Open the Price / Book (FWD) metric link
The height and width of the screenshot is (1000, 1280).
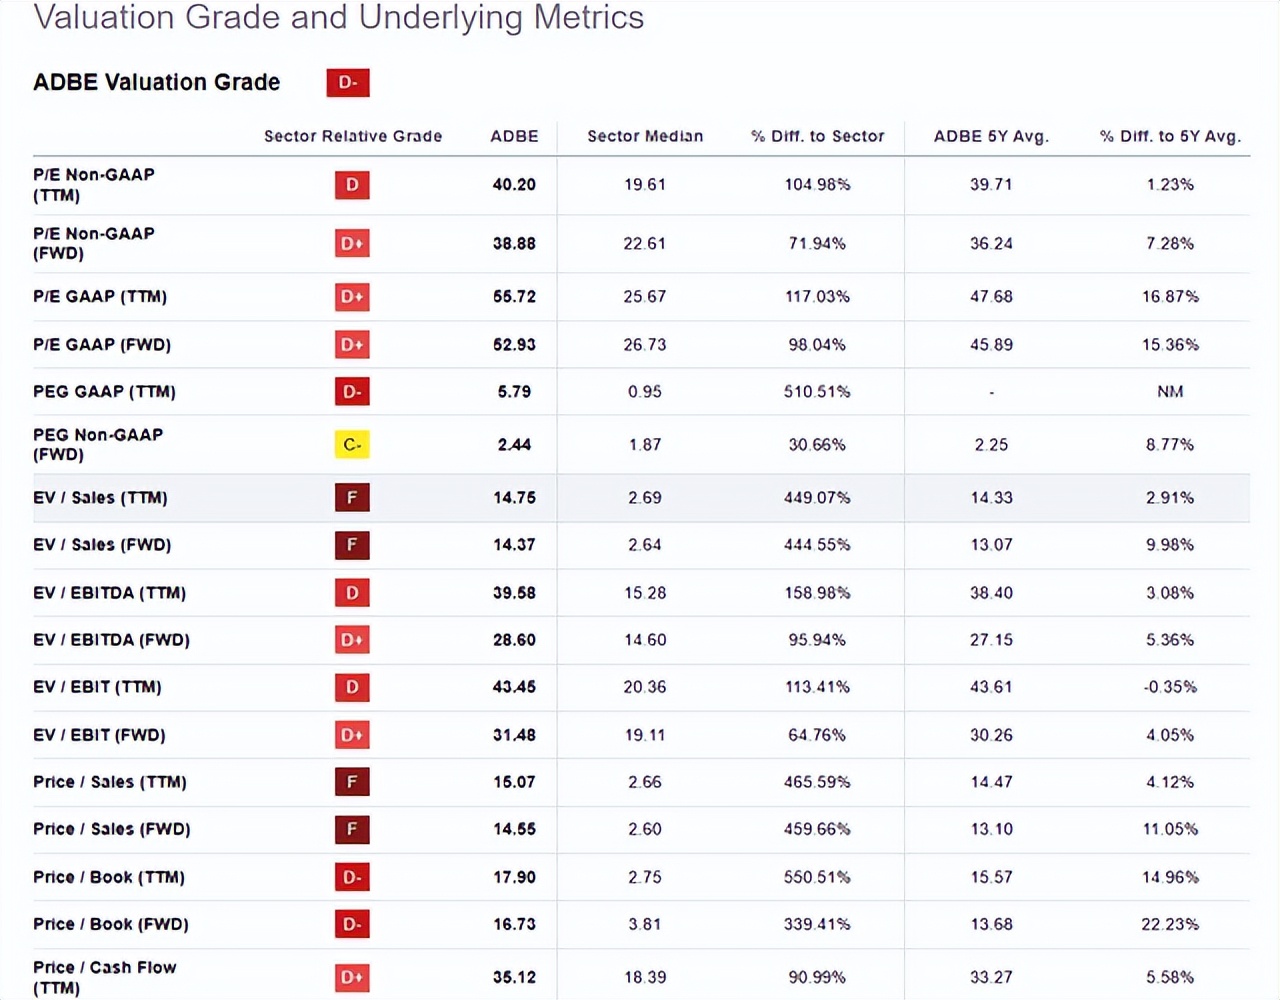111,924
